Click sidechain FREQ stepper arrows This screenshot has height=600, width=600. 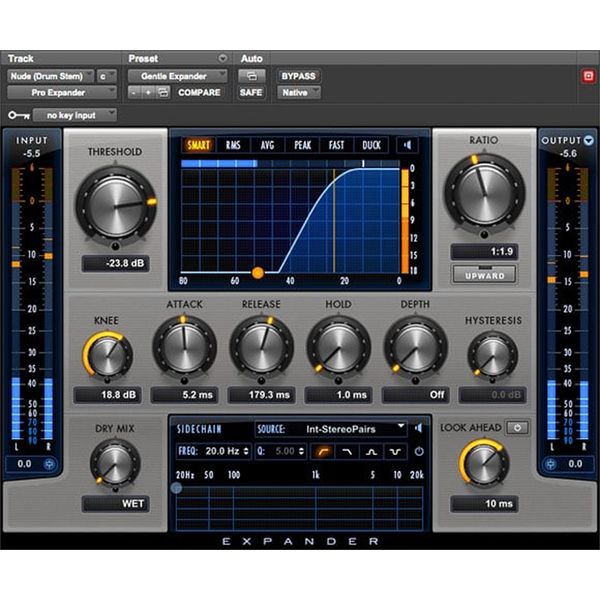point(246,452)
